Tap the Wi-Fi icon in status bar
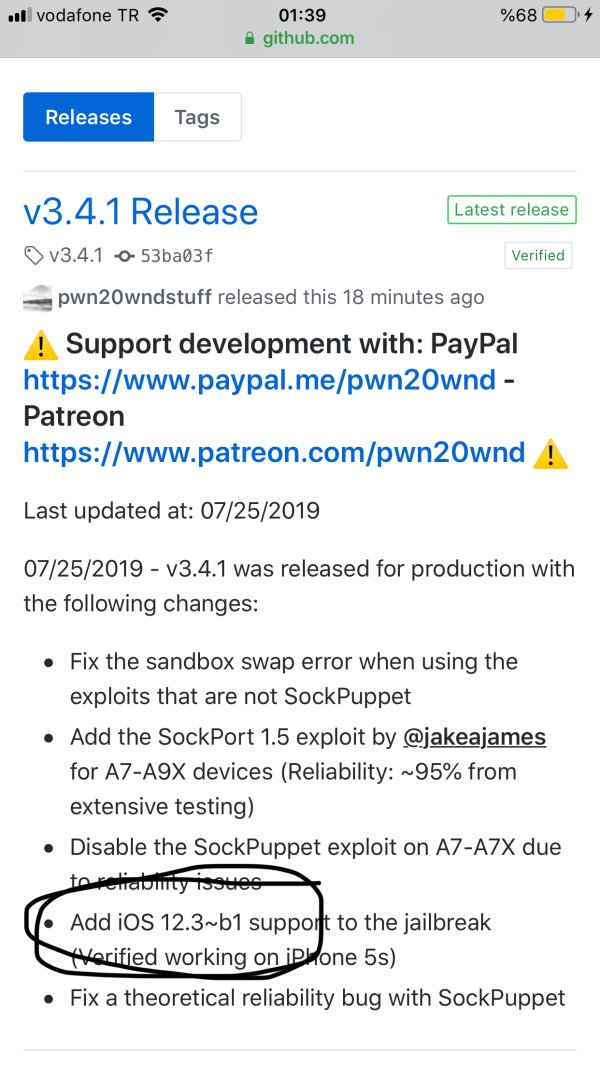The height and width of the screenshot is (1067, 600). coord(156,15)
